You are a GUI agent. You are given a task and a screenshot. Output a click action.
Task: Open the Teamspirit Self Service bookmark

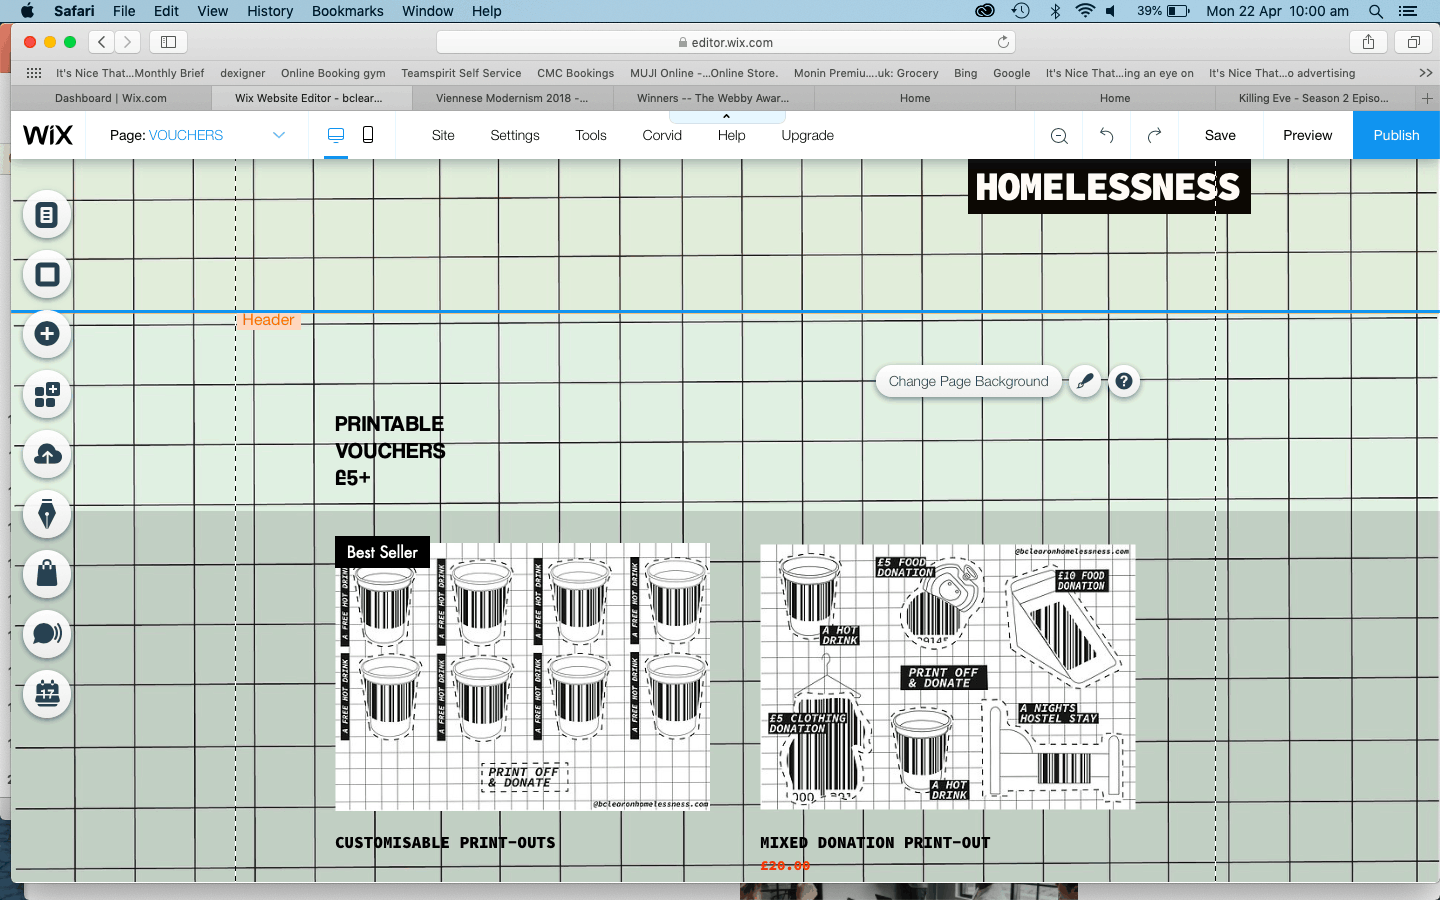tap(461, 73)
